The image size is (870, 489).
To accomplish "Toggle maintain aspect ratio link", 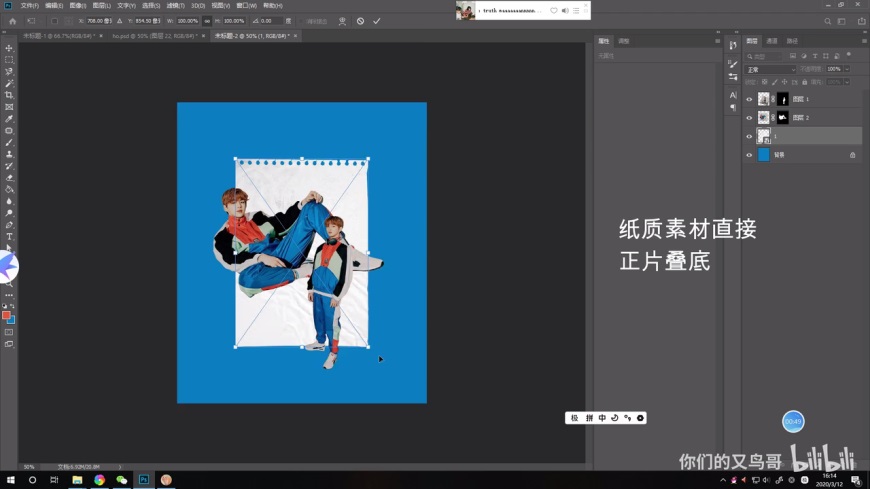I will [x=207, y=21].
